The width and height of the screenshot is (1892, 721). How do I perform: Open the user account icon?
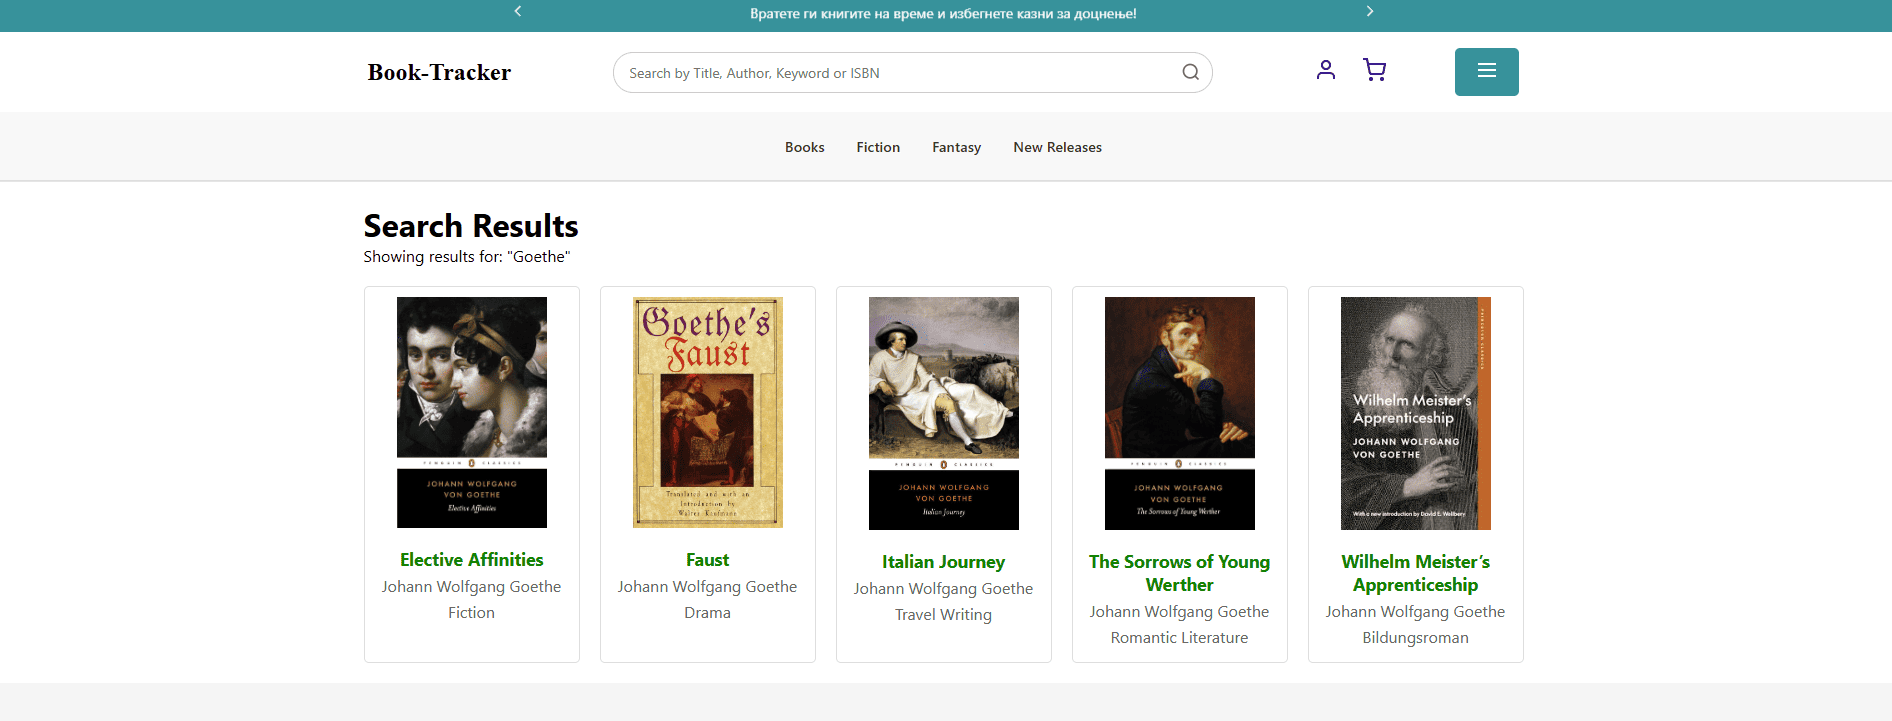coord(1326,70)
